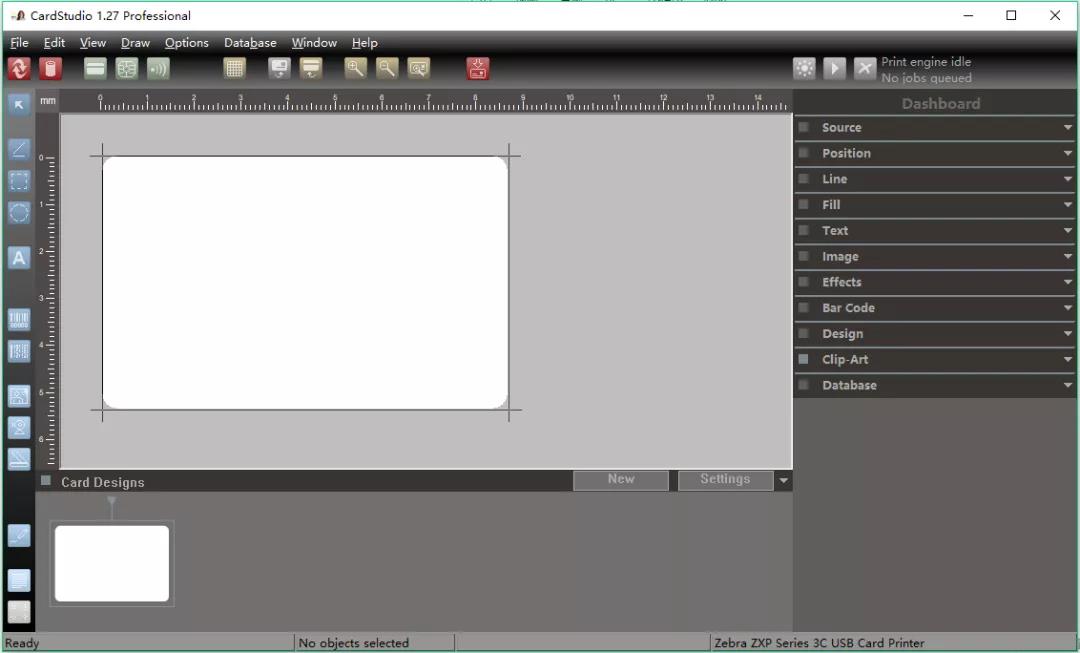The image size is (1080, 653).
Task: Expand the Design section arrow
Action: 1068,333
